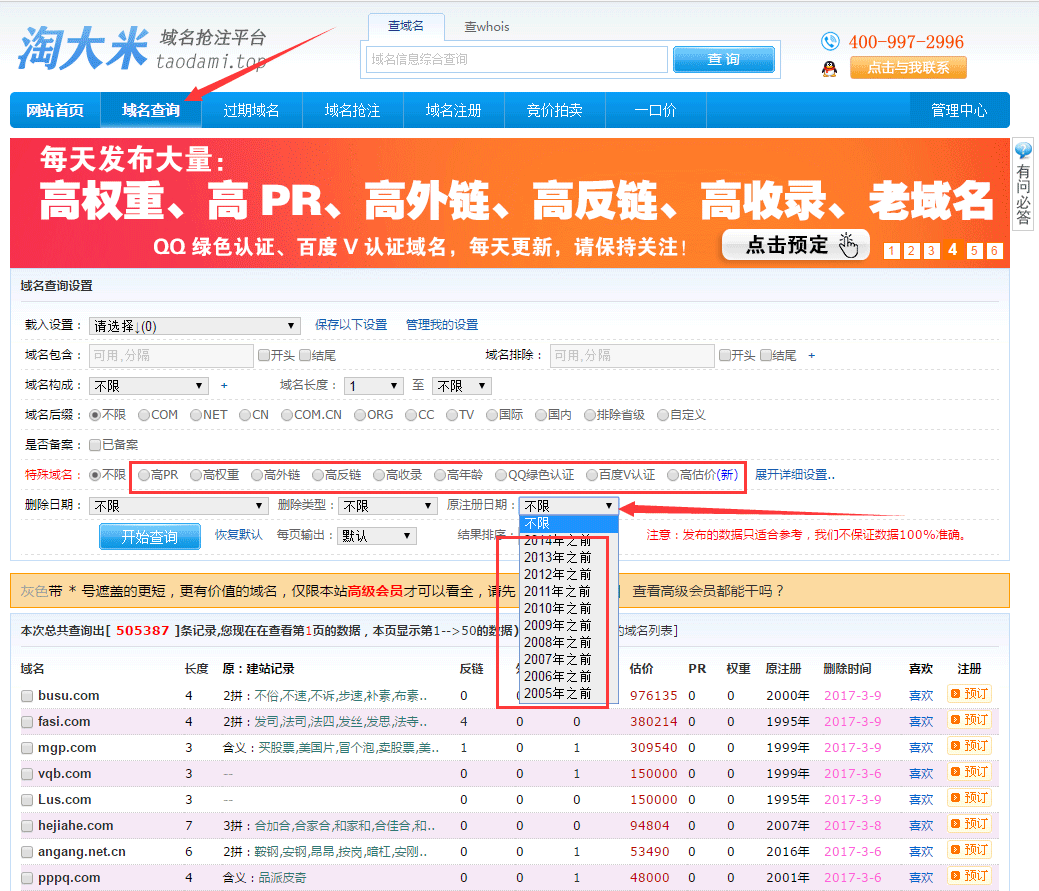Click the 淘大米 site logo

click(x=83, y=48)
